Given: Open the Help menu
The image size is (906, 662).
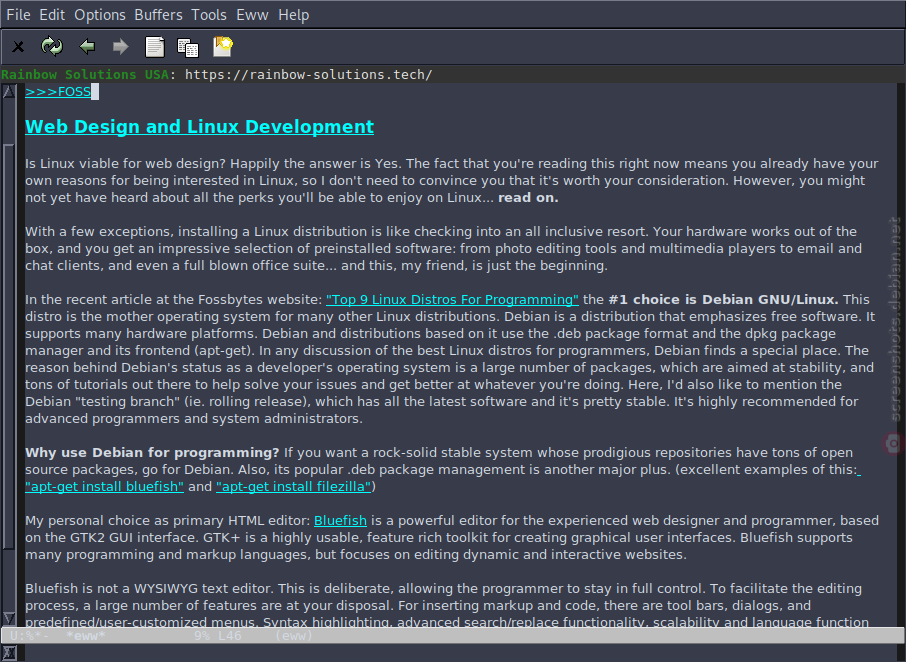Looking at the screenshot, I should click(x=294, y=15).
